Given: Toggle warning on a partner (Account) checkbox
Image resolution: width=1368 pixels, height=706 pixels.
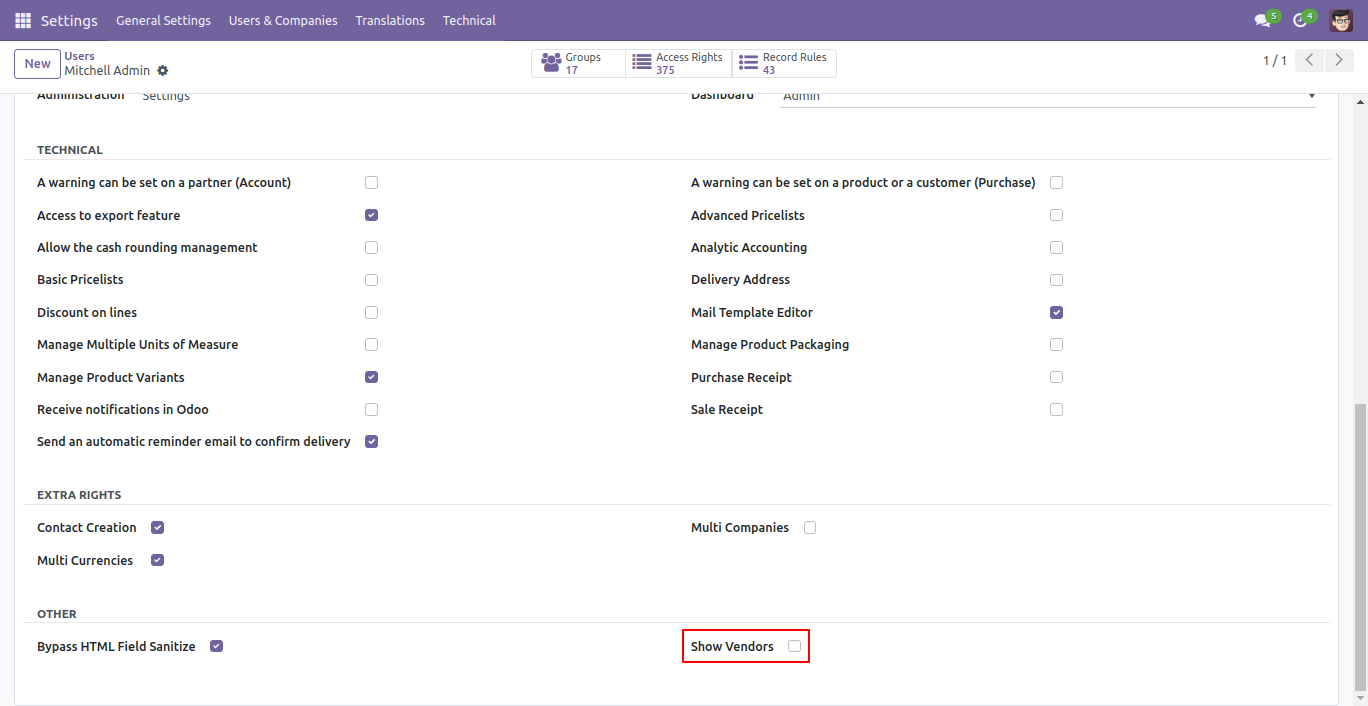Looking at the screenshot, I should (x=372, y=183).
